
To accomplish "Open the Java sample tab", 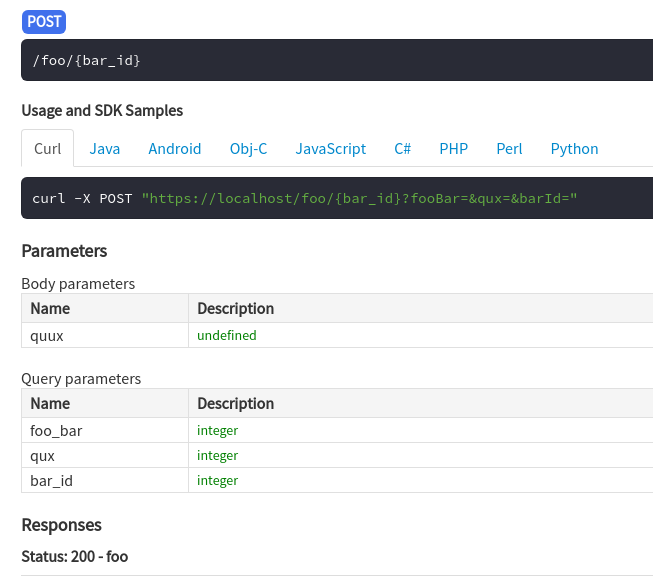I will pyautogui.click(x=104, y=149).
